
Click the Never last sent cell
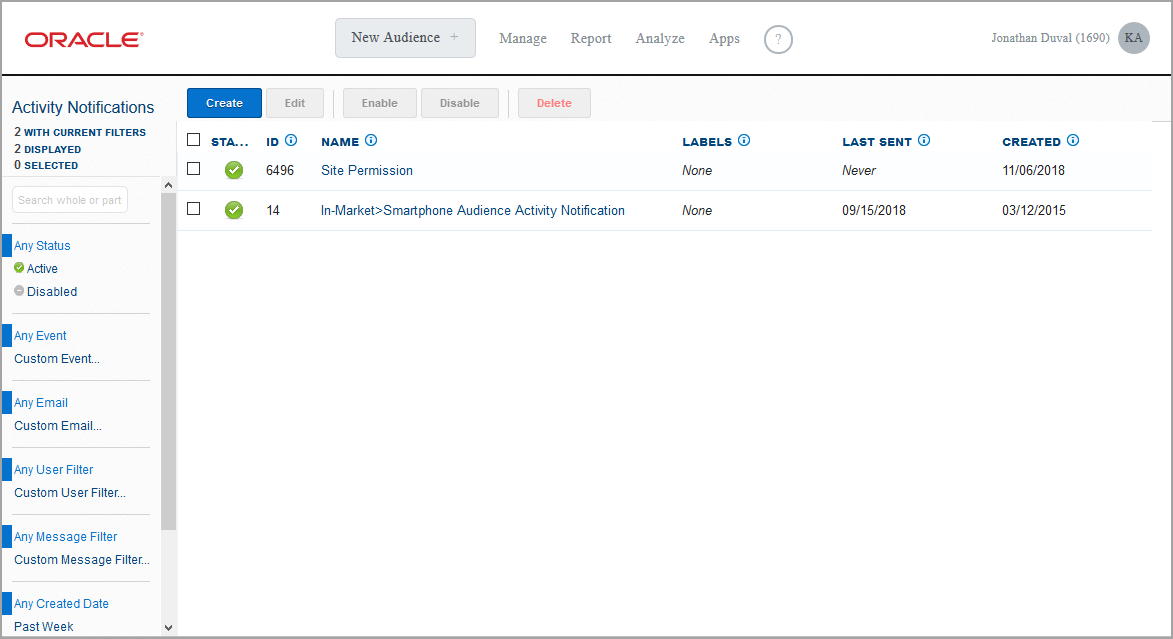point(859,171)
